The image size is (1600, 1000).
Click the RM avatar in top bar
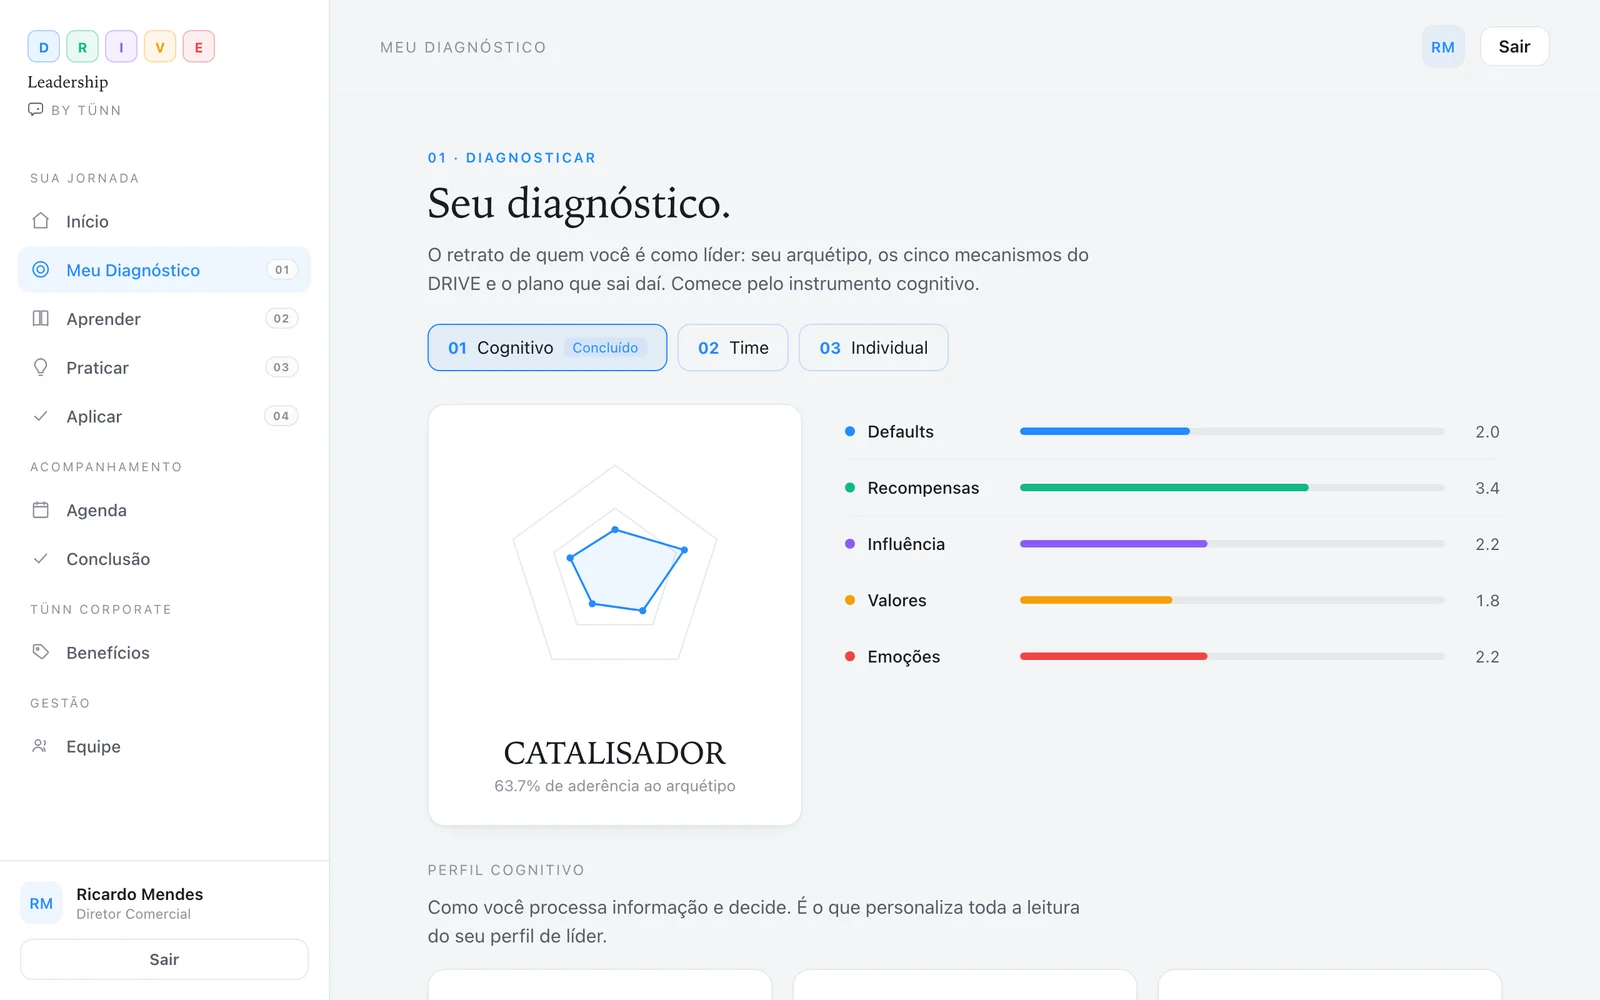(x=1443, y=47)
